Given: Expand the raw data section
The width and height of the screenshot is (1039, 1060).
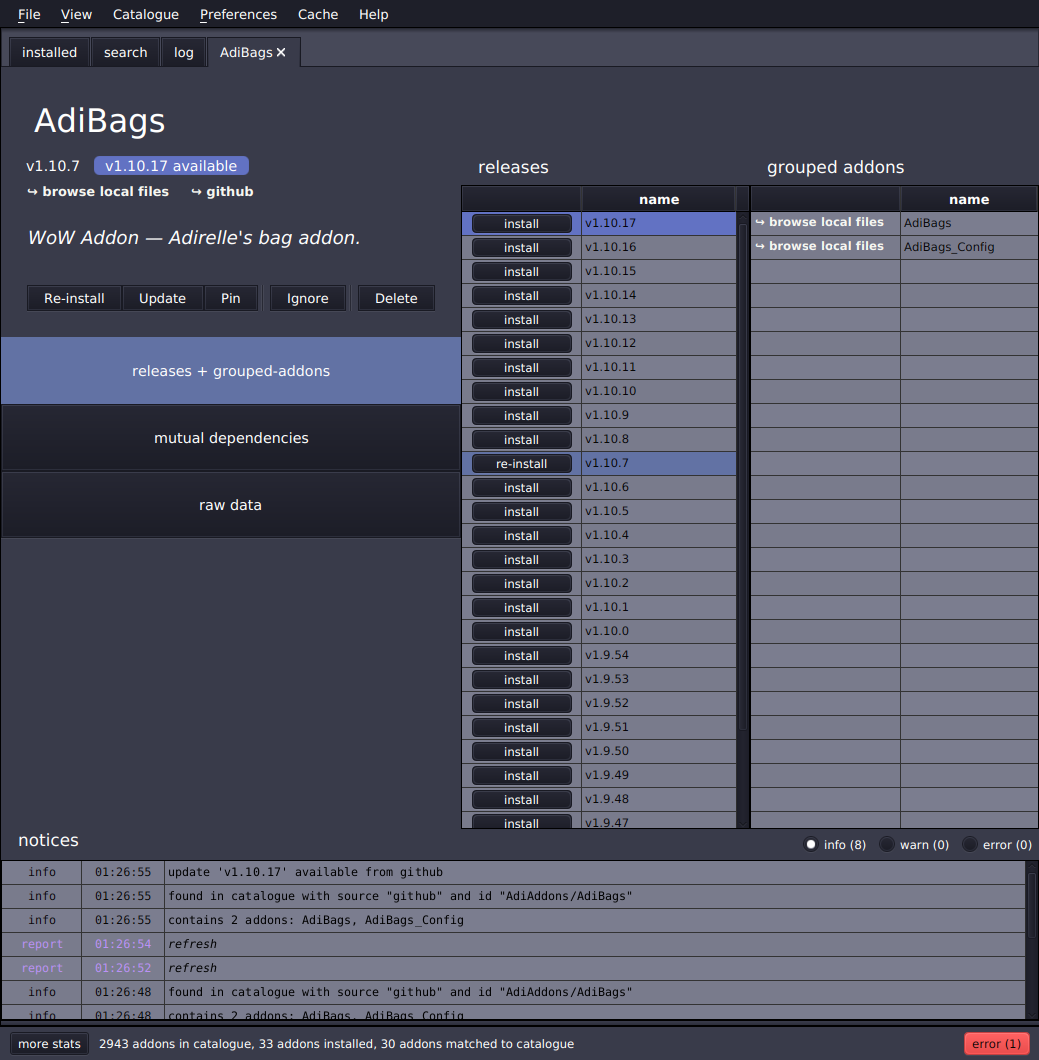Looking at the screenshot, I should tap(231, 505).
